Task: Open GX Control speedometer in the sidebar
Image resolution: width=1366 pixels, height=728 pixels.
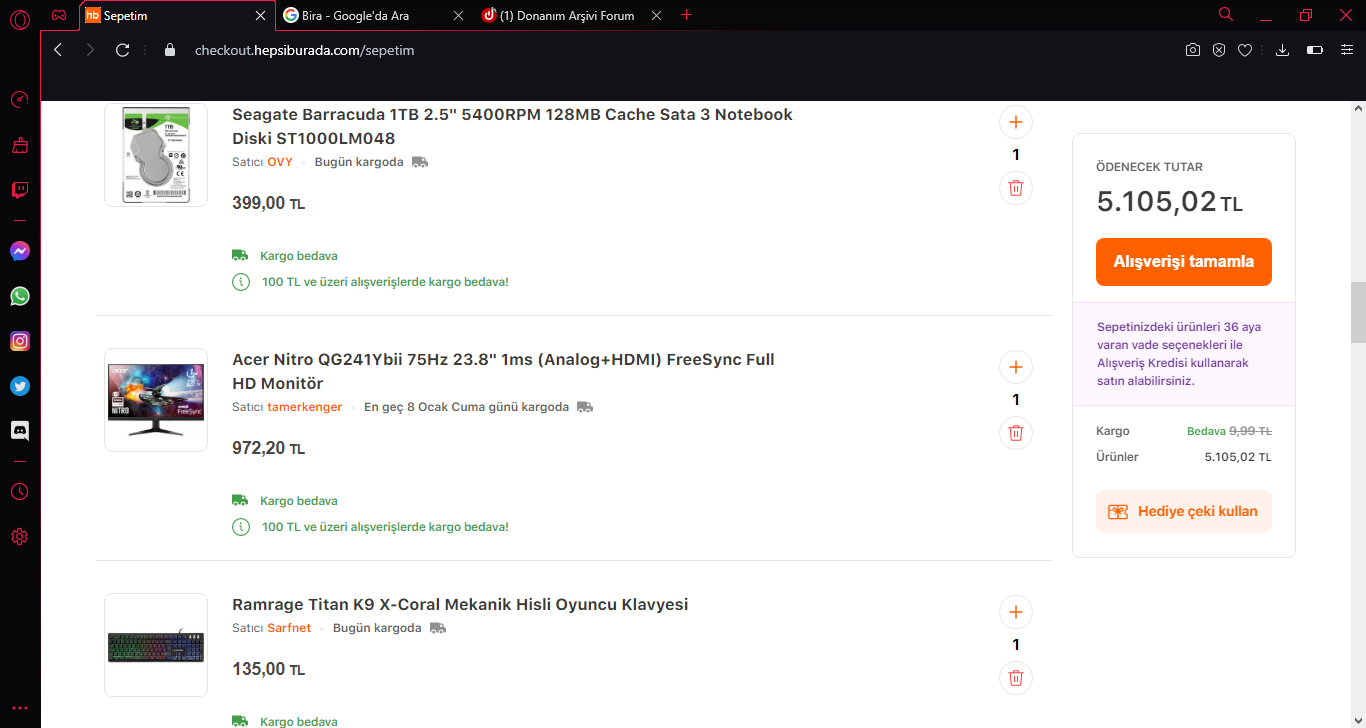Action: 20,100
